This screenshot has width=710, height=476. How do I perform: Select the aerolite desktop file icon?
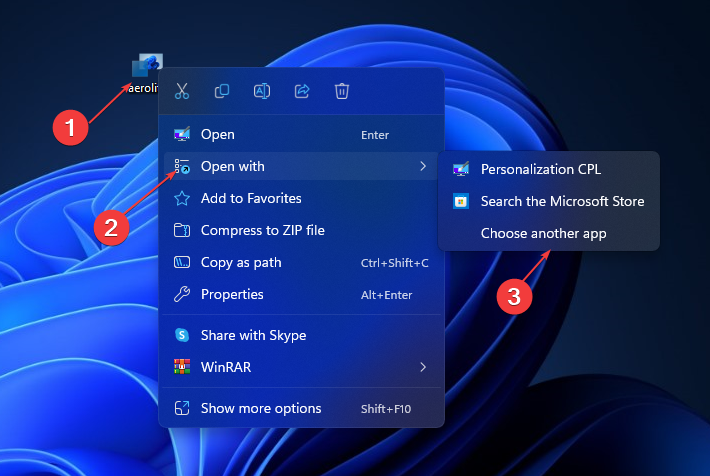[147, 66]
